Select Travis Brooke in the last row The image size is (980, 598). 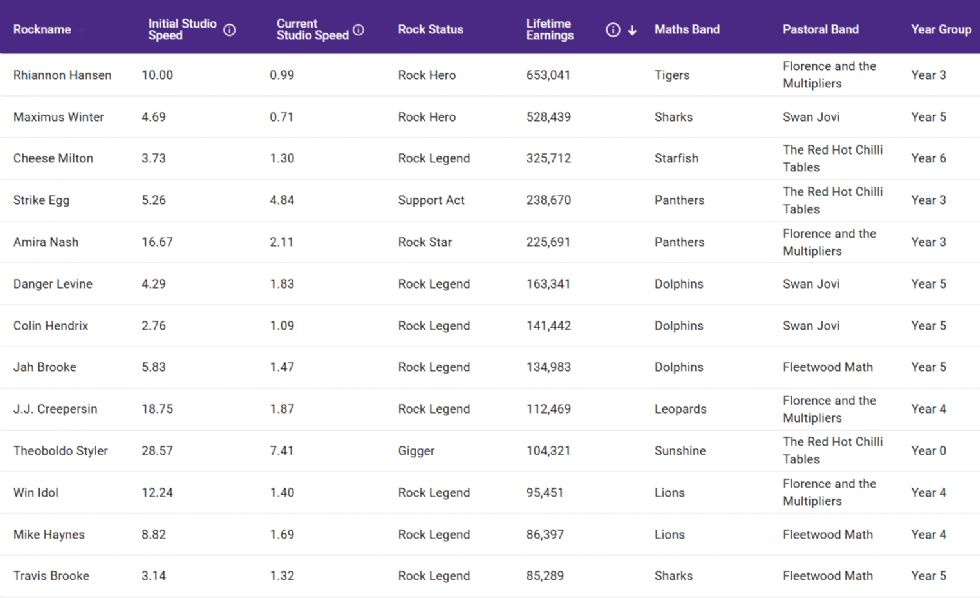click(x=51, y=576)
